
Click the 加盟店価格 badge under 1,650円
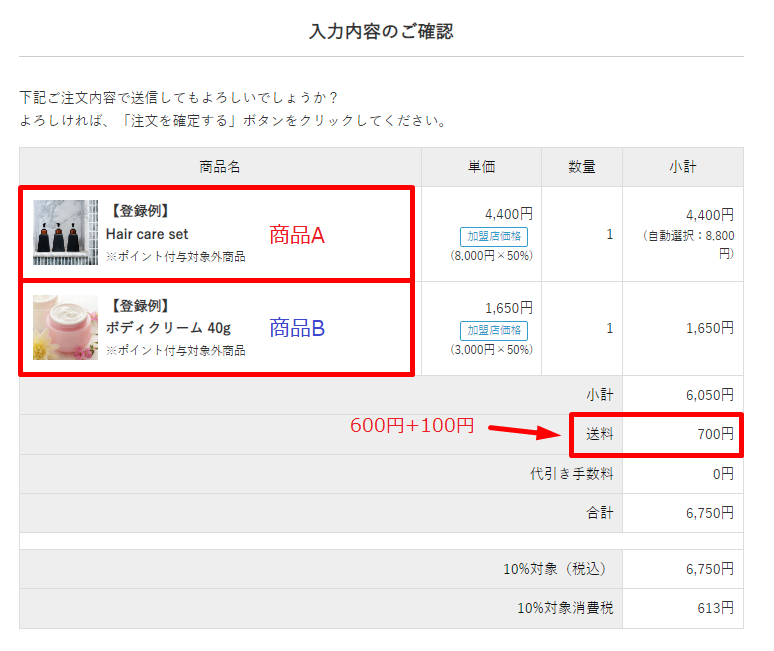click(x=494, y=331)
